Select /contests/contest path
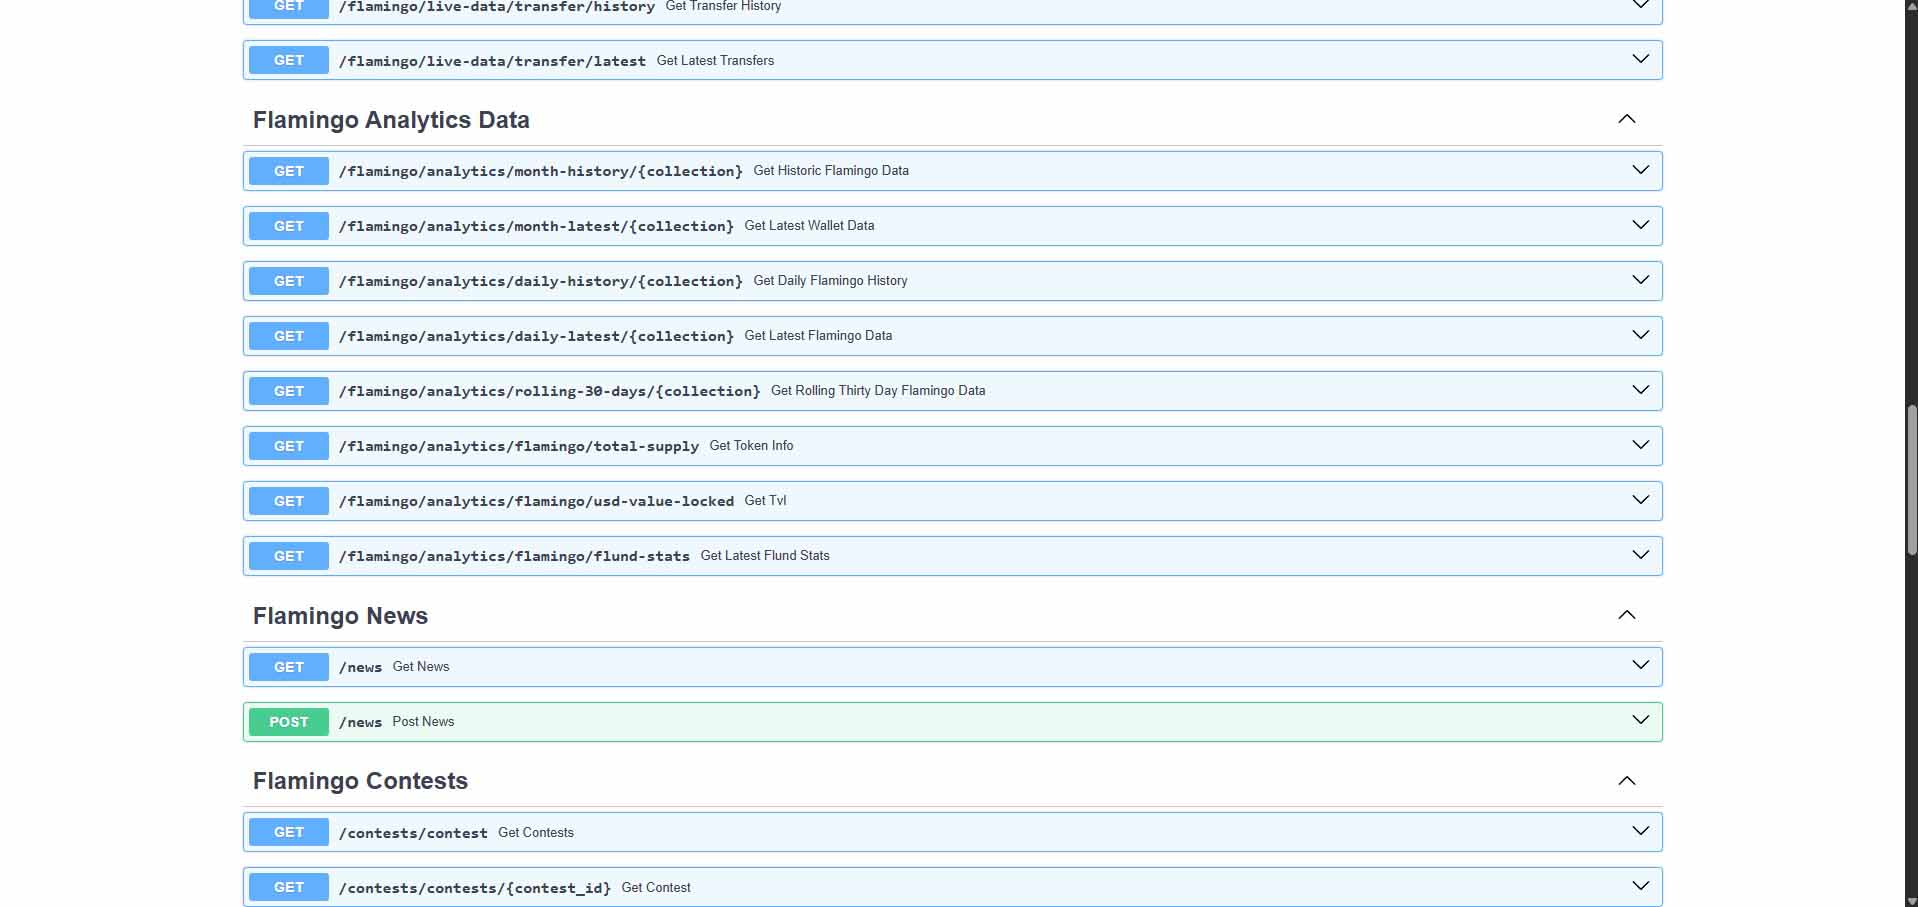The image size is (1918, 907). tap(413, 833)
